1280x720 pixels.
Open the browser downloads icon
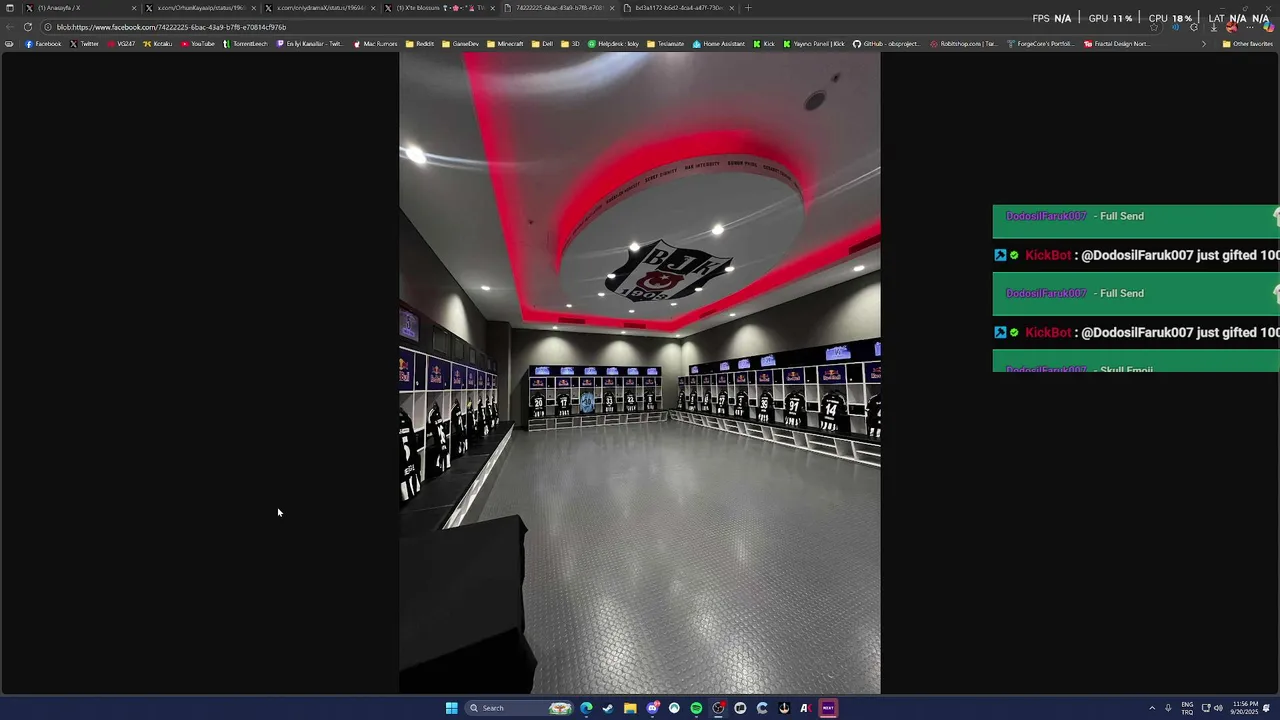pos(1213,27)
